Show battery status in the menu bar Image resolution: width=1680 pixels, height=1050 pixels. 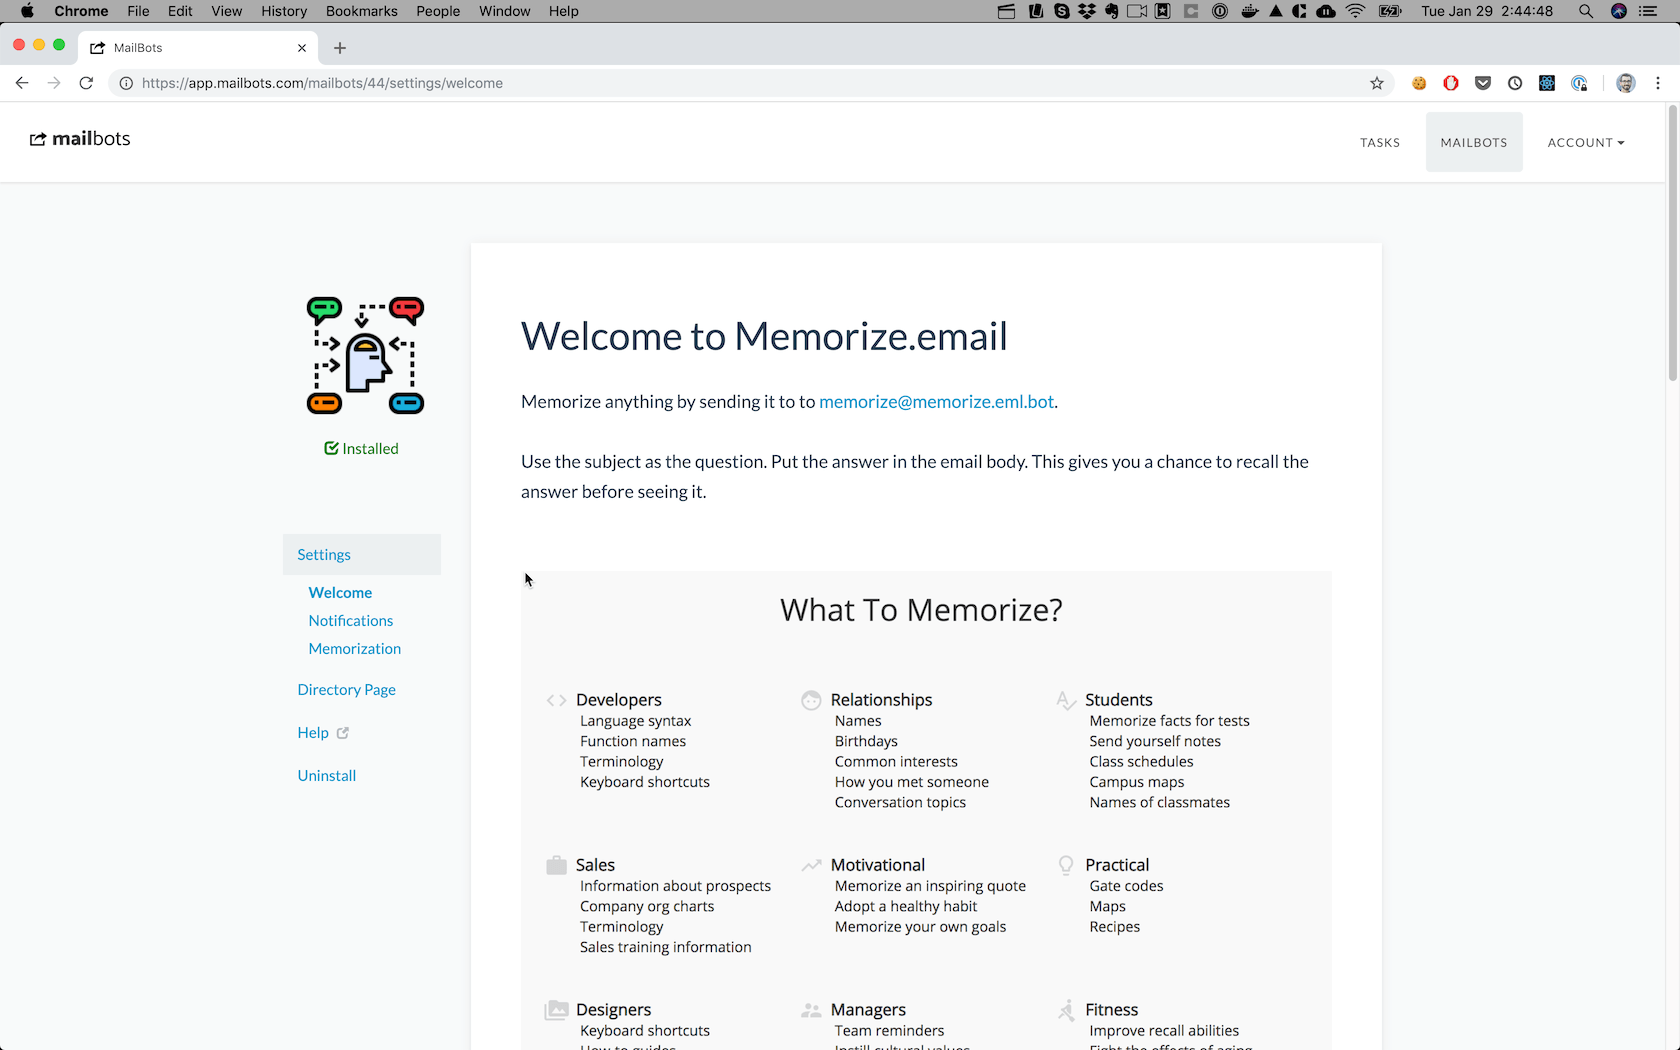coord(1391,11)
